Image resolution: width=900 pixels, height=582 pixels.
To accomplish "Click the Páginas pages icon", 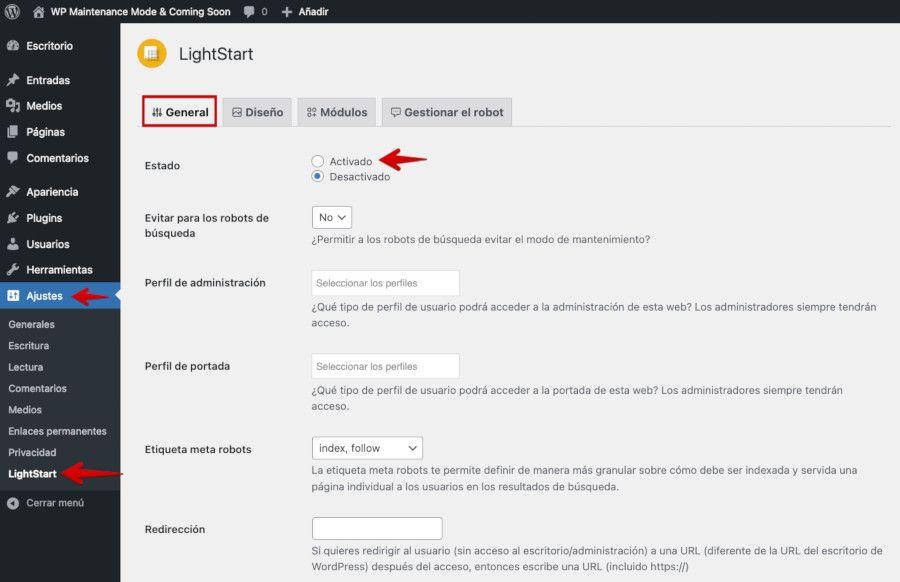I will coord(13,132).
